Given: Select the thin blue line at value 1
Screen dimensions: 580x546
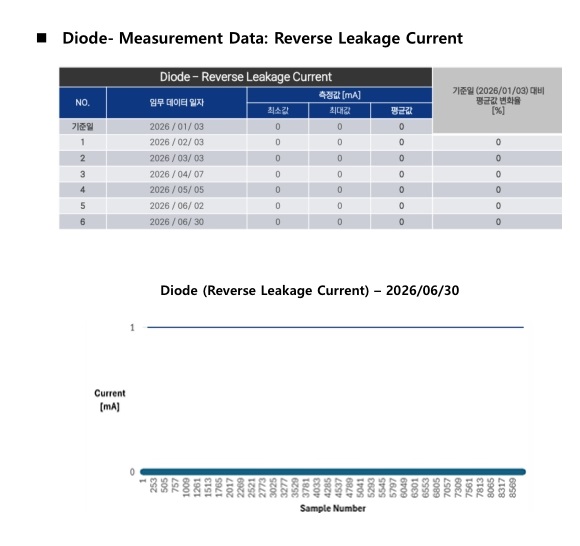Looking at the screenshot, I should point(335,327).
